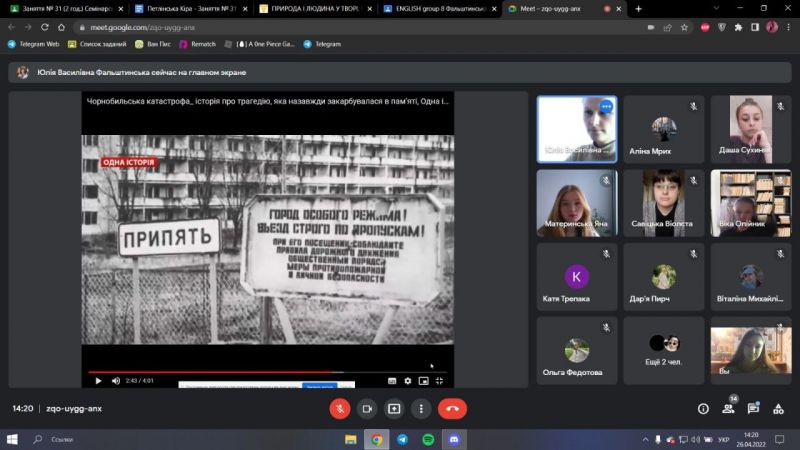
Task: Play the shared video
Action: pyautogui.click(x=98, y=381)
